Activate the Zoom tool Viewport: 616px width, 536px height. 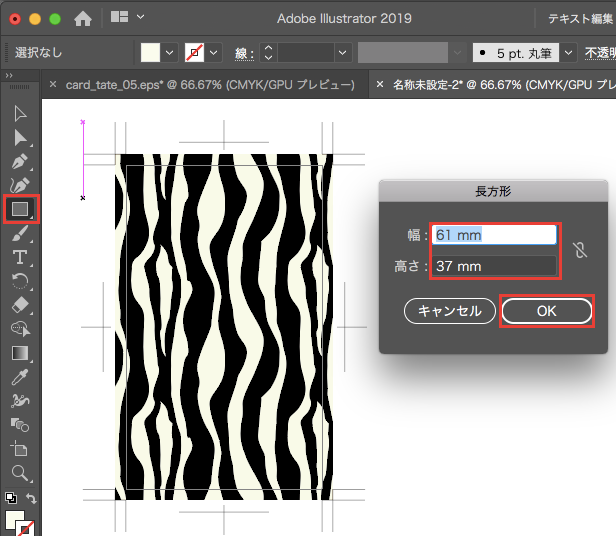coord(20,472)
